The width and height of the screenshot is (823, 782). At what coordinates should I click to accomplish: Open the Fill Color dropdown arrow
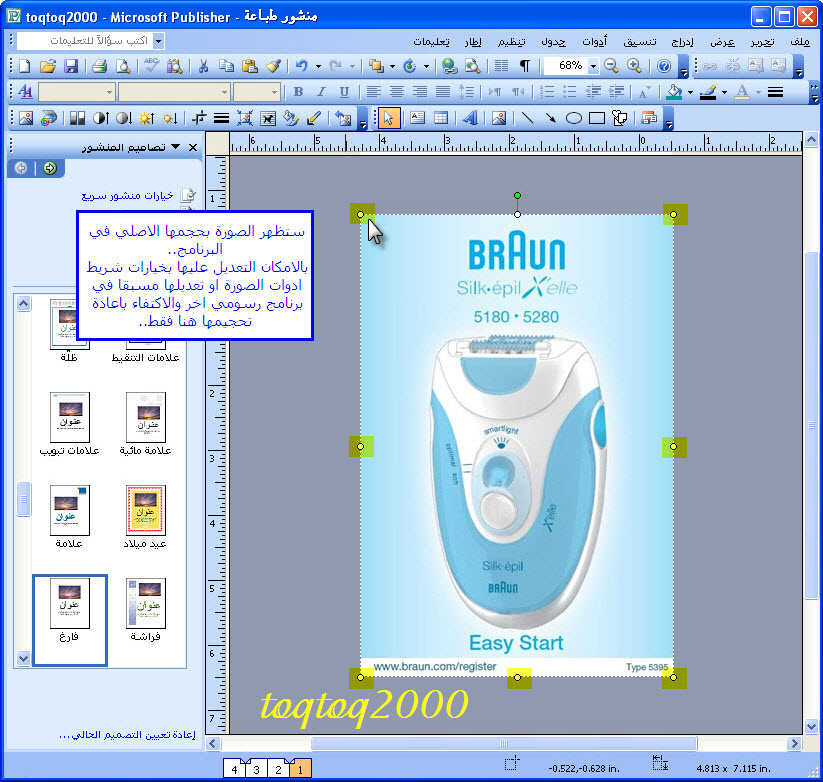tap(689, 92)
